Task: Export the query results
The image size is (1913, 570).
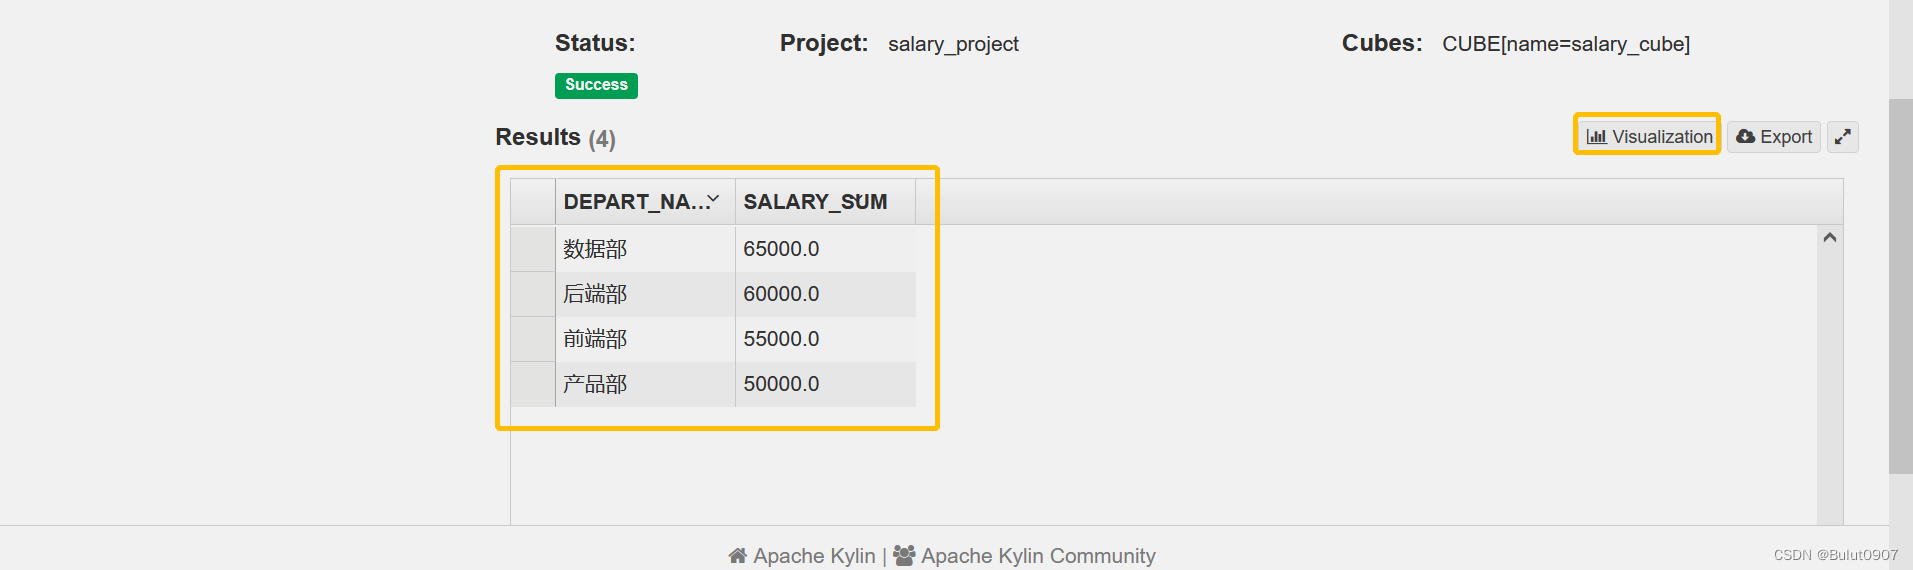Action: coord(1773,137)
